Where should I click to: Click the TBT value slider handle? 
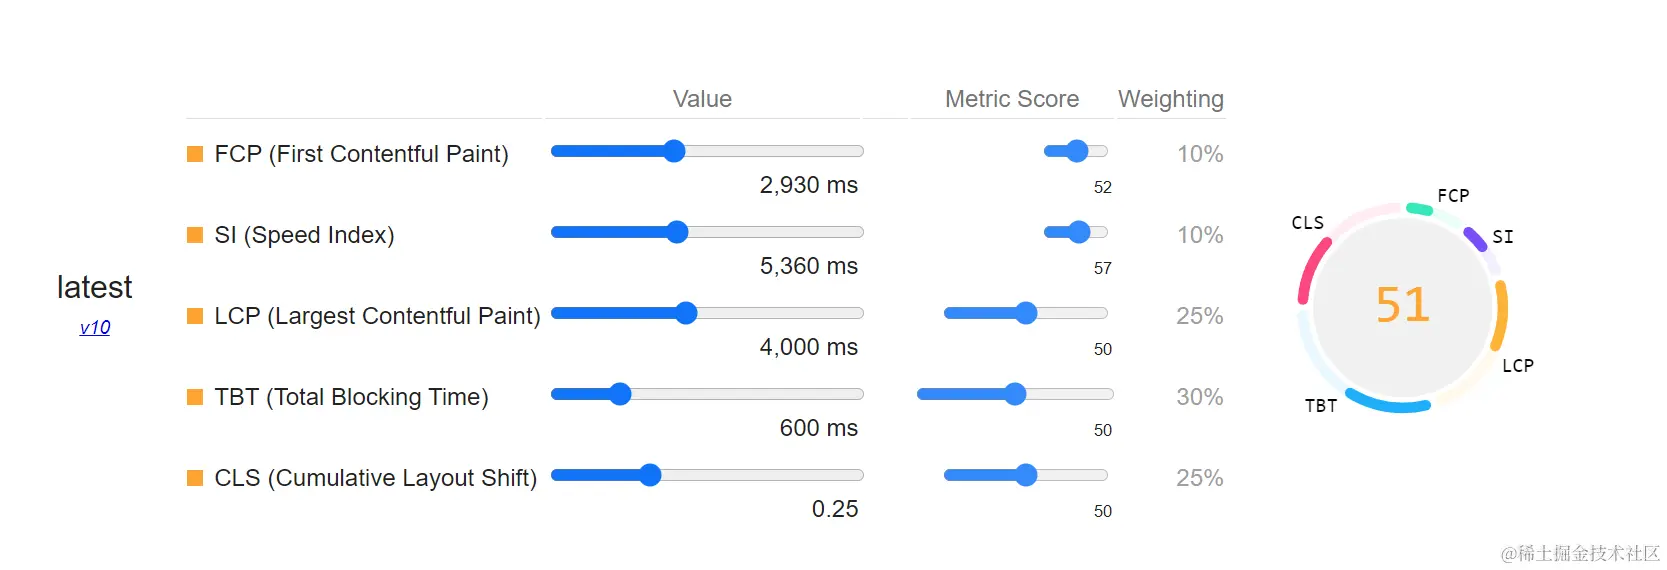pos(620,394)
